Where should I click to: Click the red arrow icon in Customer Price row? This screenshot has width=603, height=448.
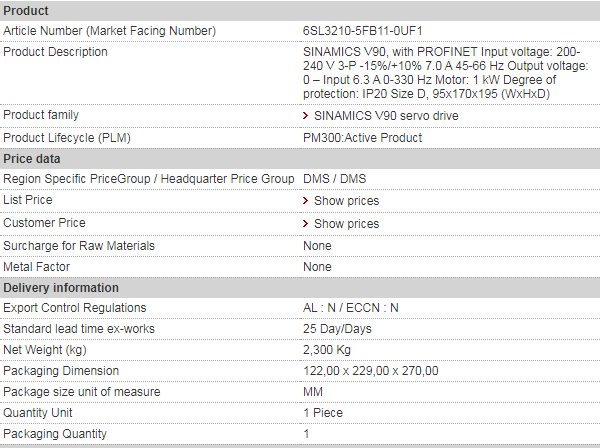(x=305, y=224)
